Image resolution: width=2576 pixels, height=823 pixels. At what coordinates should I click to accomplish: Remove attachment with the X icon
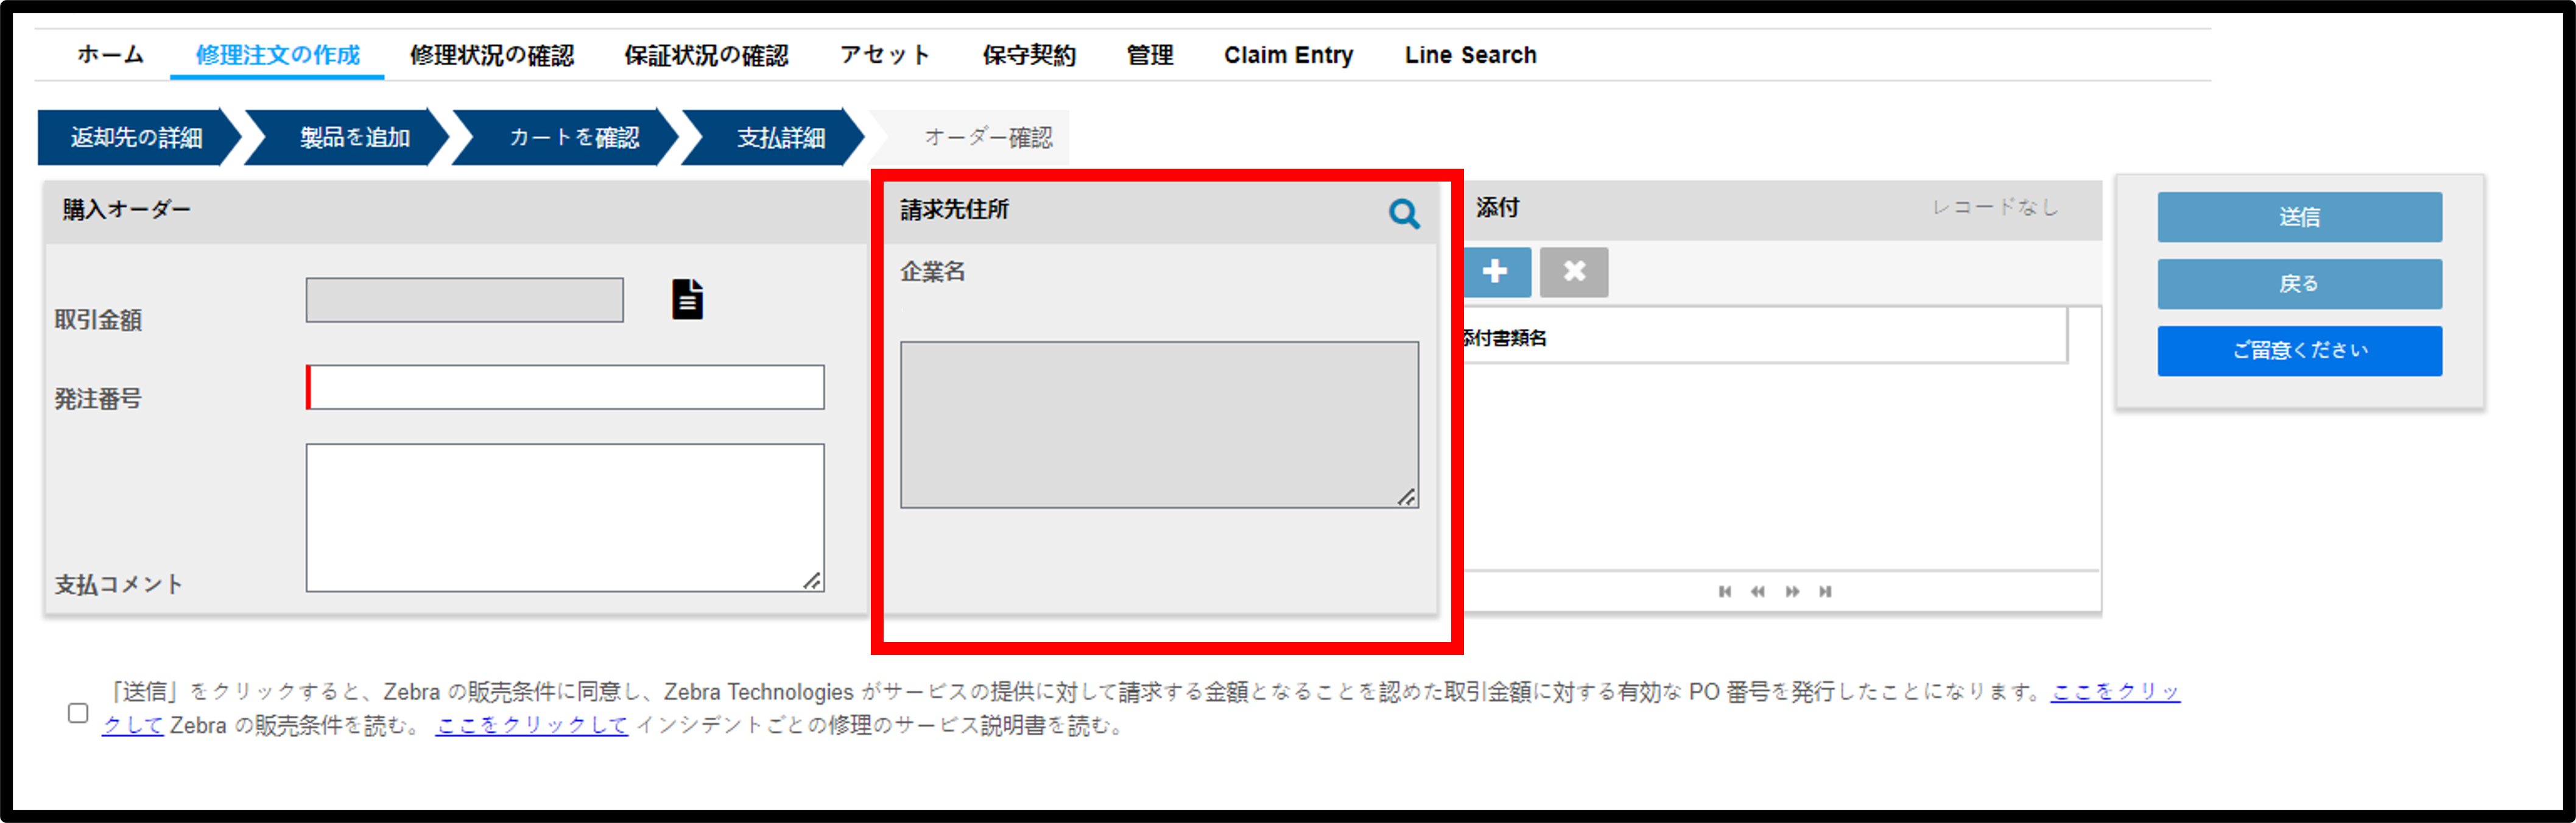click(1574, 272)
